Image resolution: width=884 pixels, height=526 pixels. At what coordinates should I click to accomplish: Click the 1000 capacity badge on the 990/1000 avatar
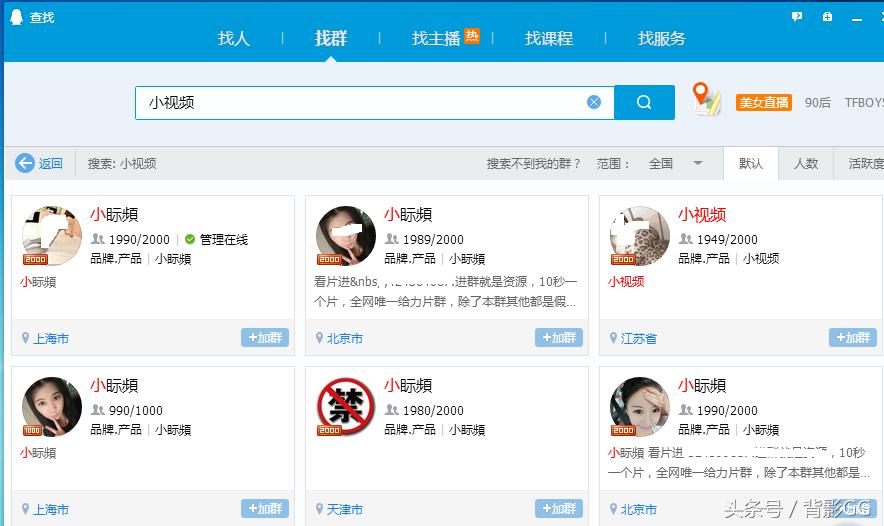tap(33, 430)
